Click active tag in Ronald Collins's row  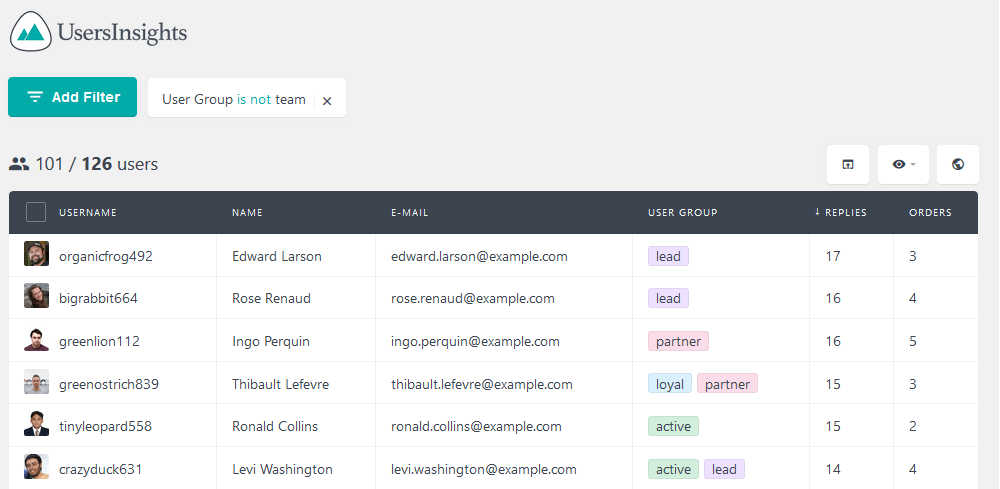click(673, 427)
